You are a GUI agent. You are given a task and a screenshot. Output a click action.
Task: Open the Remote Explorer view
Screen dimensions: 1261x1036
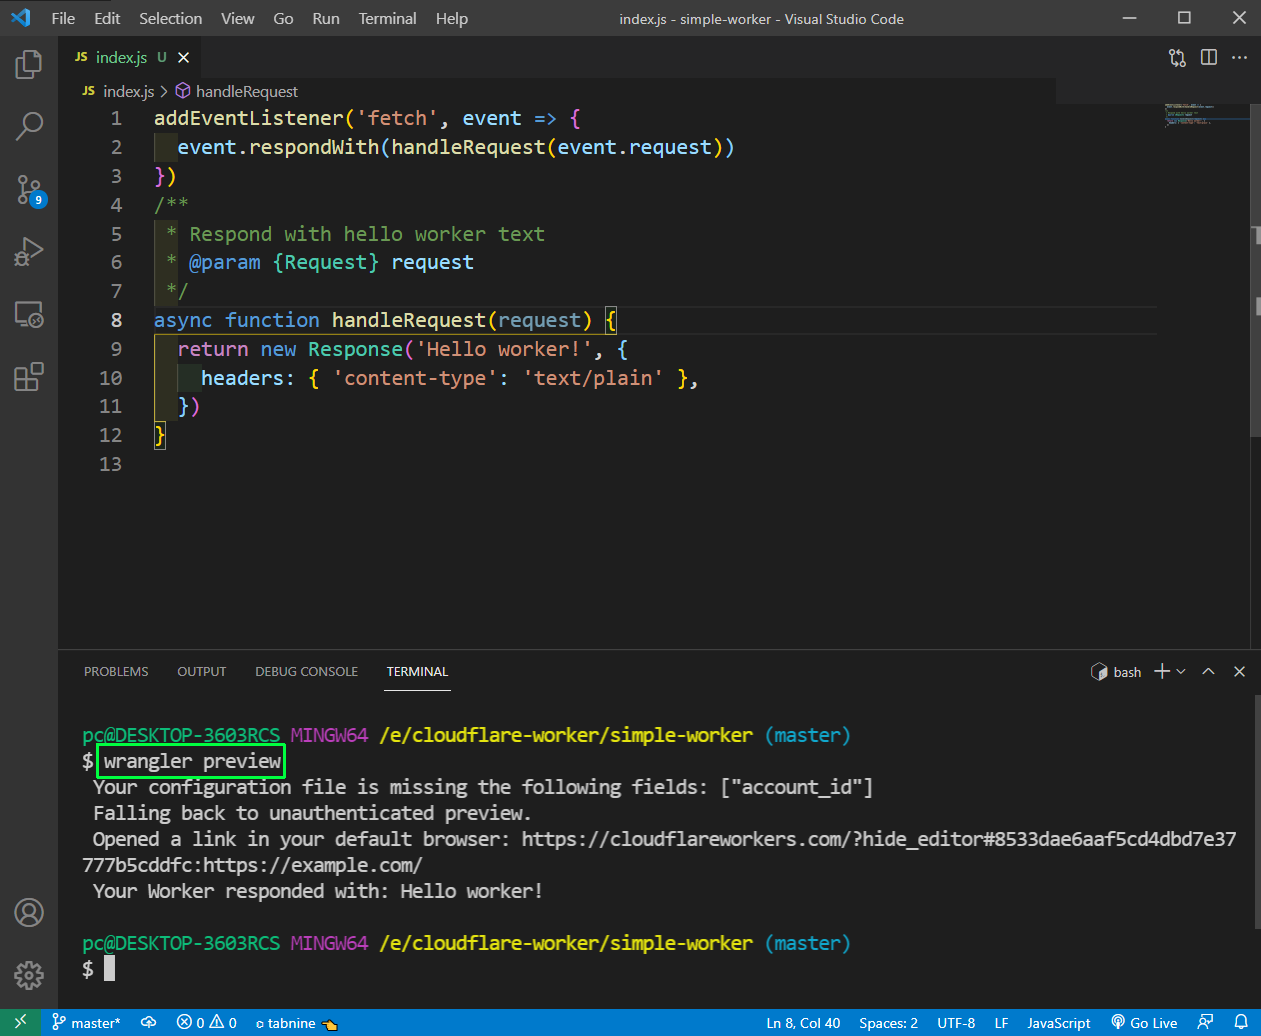click(x=29, y=315)
